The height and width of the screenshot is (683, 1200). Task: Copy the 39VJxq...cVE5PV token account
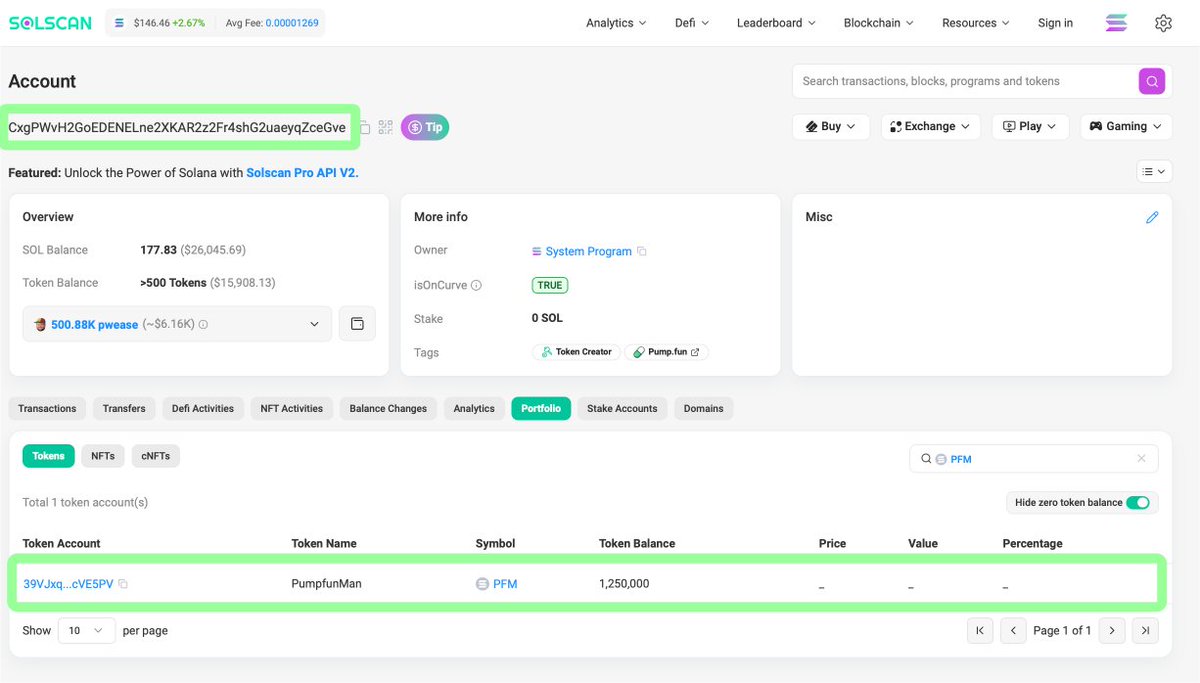click(123, 584)
